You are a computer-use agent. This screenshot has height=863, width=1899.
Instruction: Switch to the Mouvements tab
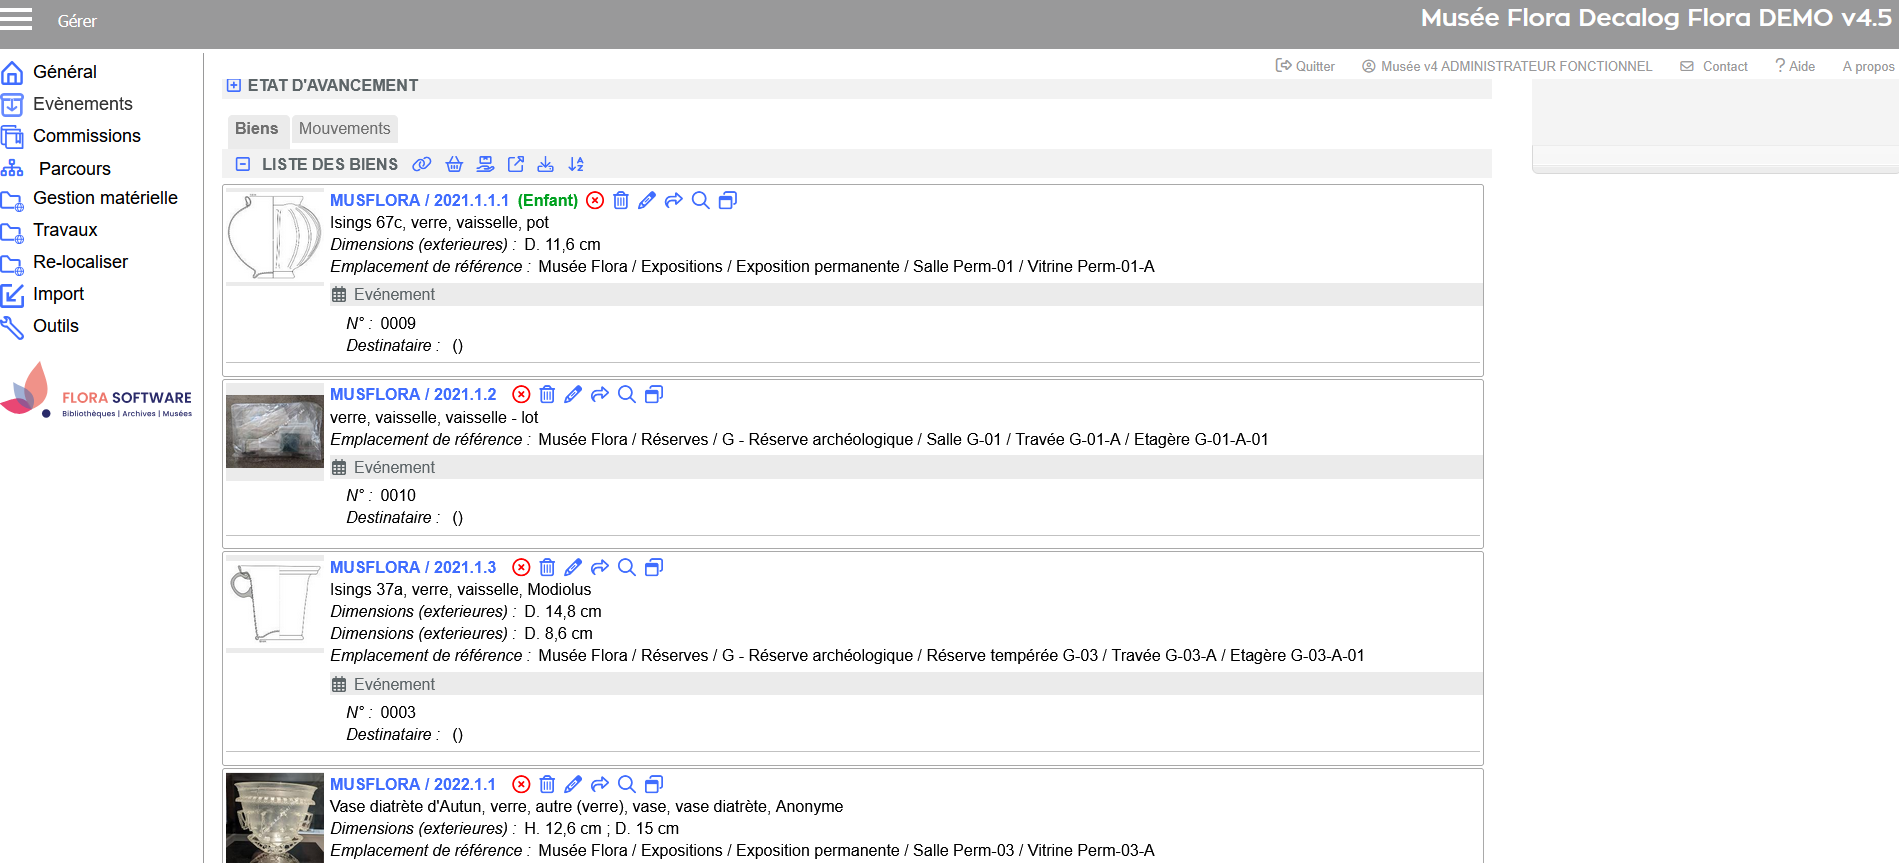pyautogui.click(x=344, y=129)
